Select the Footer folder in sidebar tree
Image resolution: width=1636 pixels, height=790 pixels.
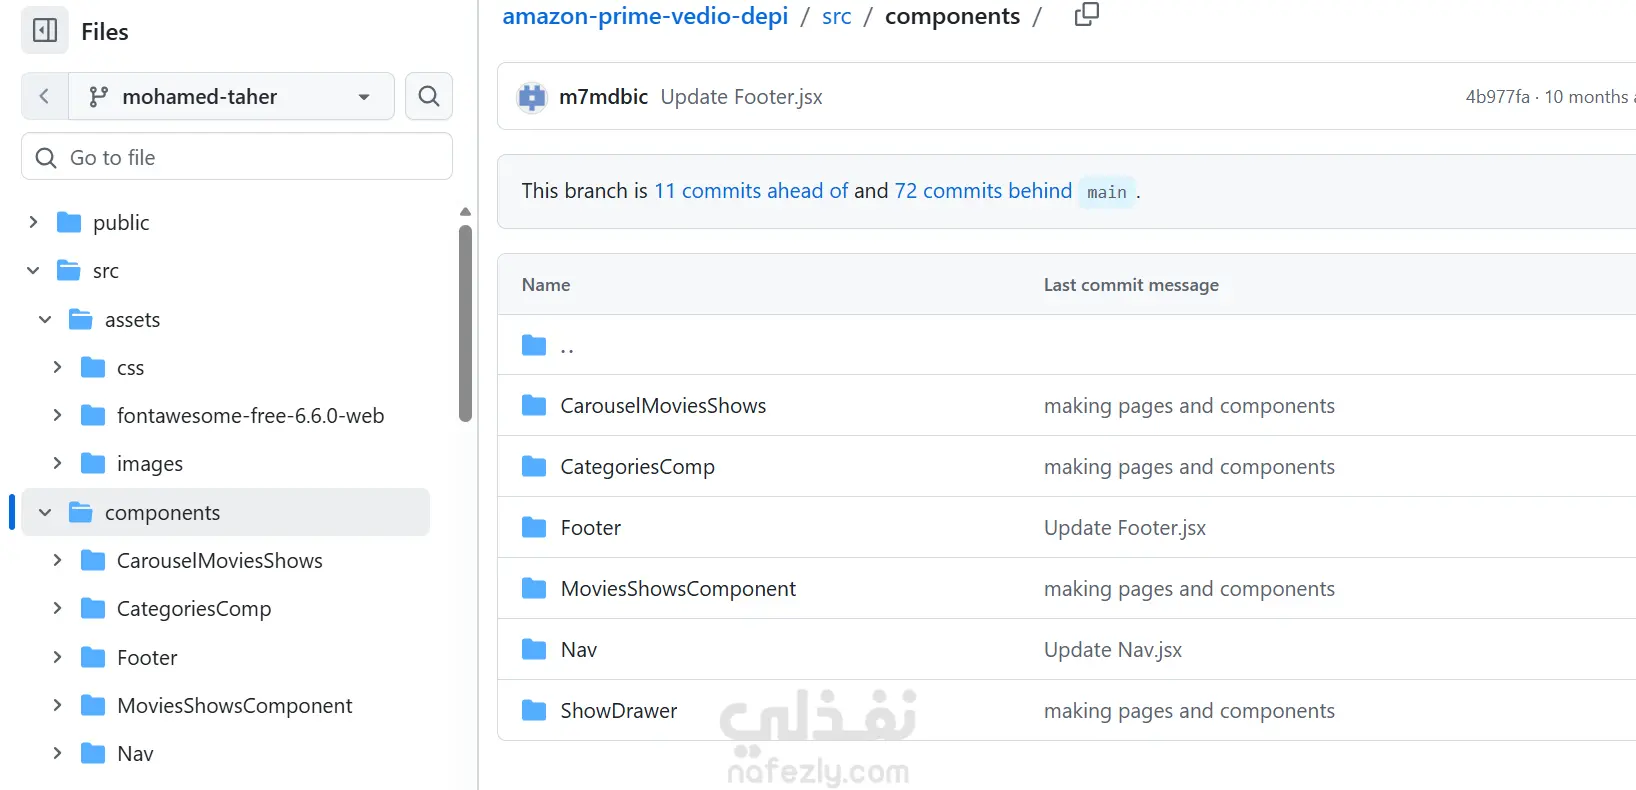[146, 658]
